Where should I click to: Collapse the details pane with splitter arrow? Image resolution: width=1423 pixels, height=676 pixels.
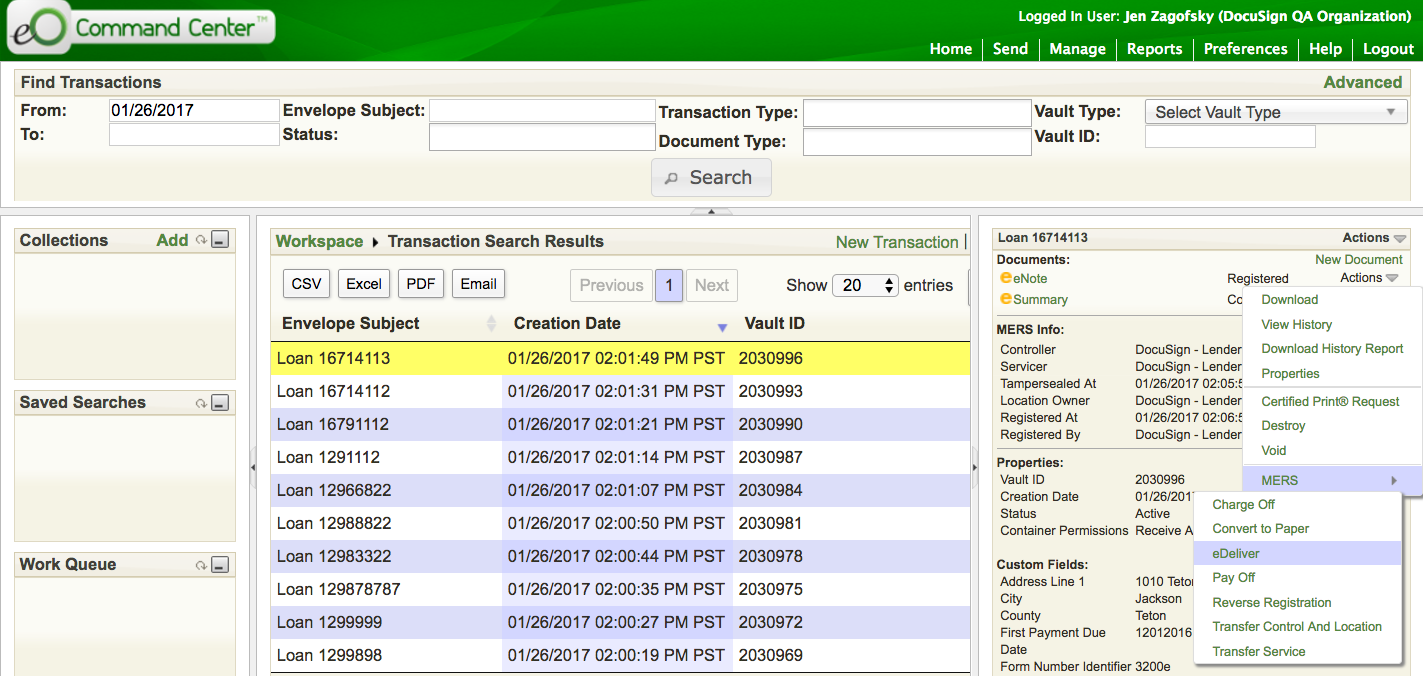(975, 466)
